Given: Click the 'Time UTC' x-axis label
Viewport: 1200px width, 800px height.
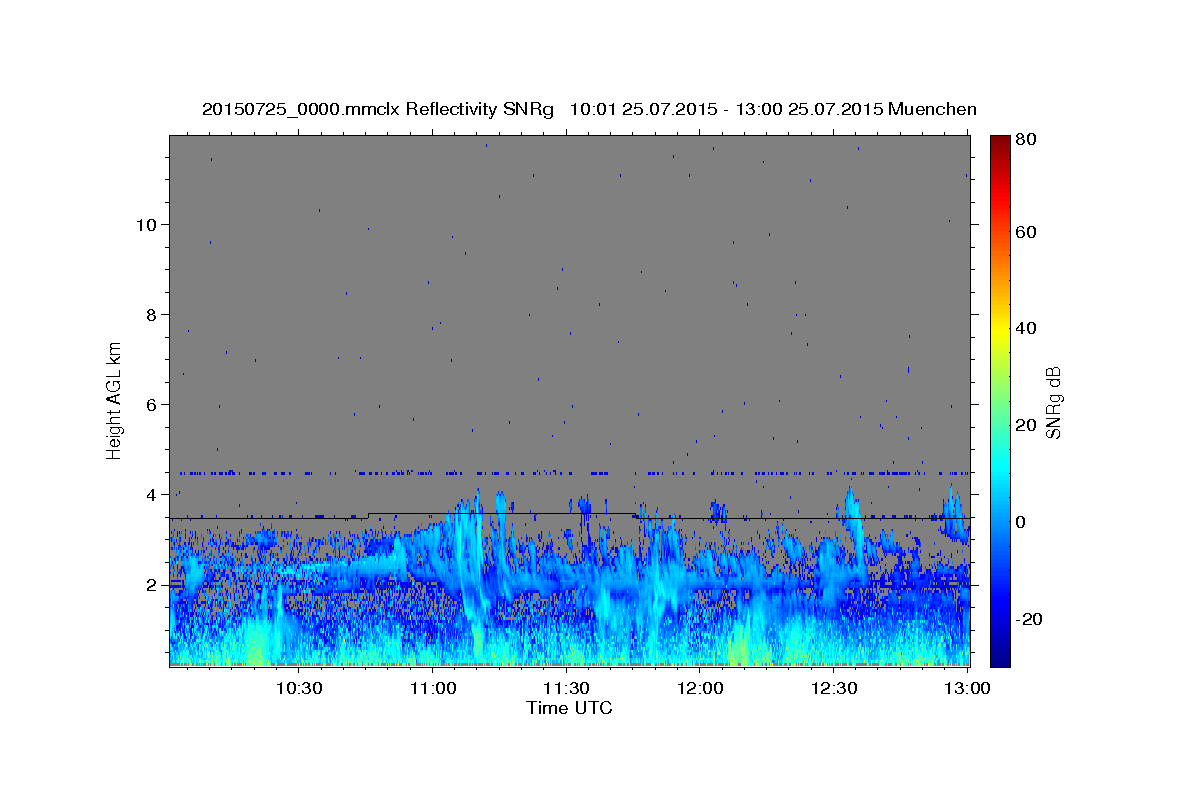Looking at the screenshot, I should (x=569, y=708).
